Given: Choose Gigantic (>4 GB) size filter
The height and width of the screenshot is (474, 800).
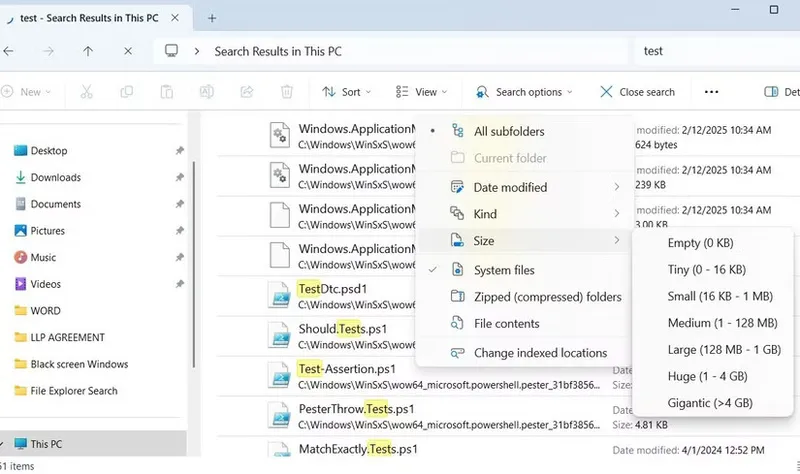Looking at the screenshot, I should (x=712, y=403).
